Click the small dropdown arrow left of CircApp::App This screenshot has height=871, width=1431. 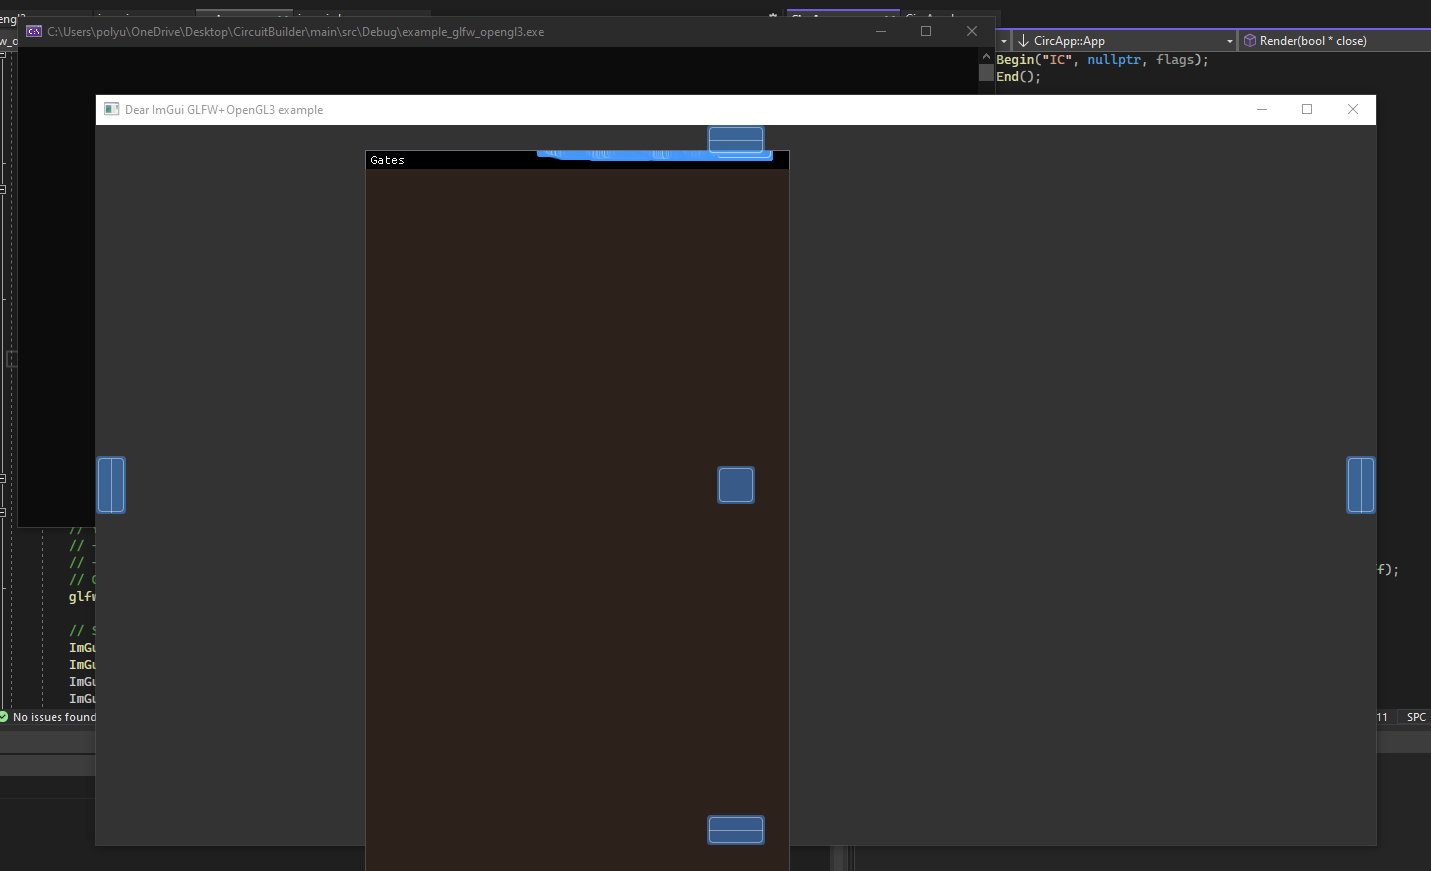1004,41
